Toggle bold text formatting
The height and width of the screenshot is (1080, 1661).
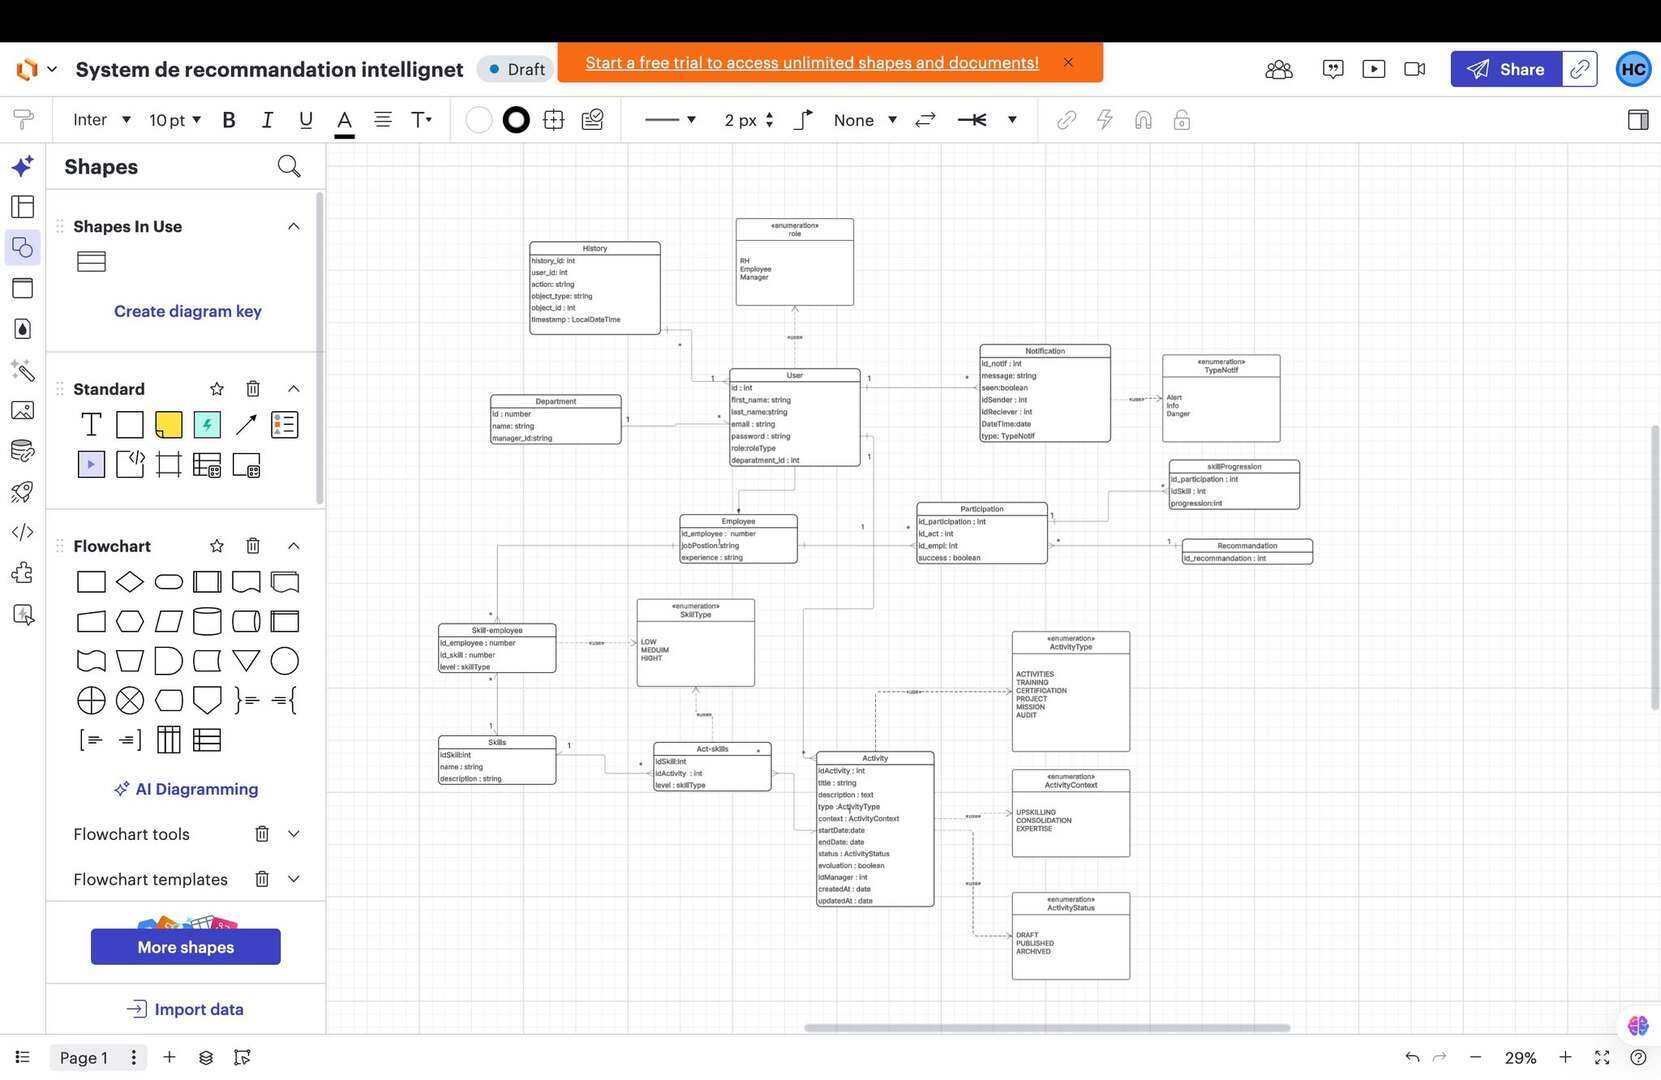point(229,120)
